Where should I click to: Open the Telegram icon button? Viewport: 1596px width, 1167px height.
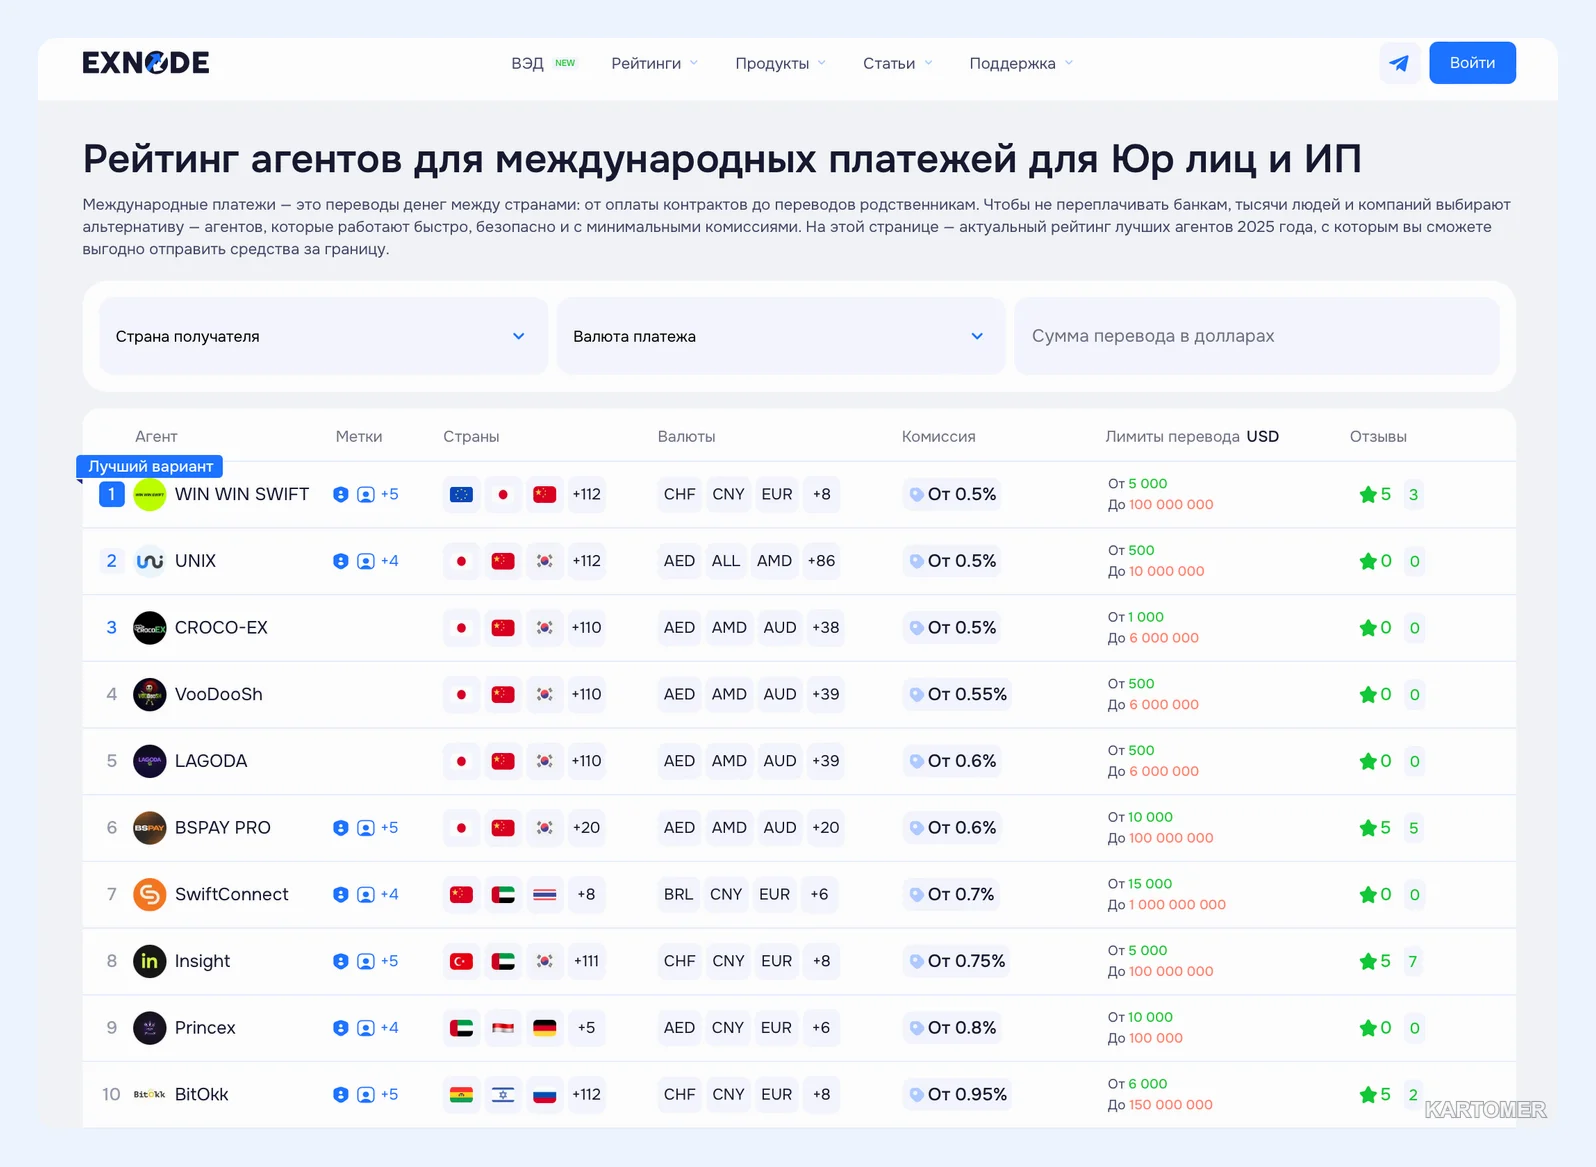1399,63
